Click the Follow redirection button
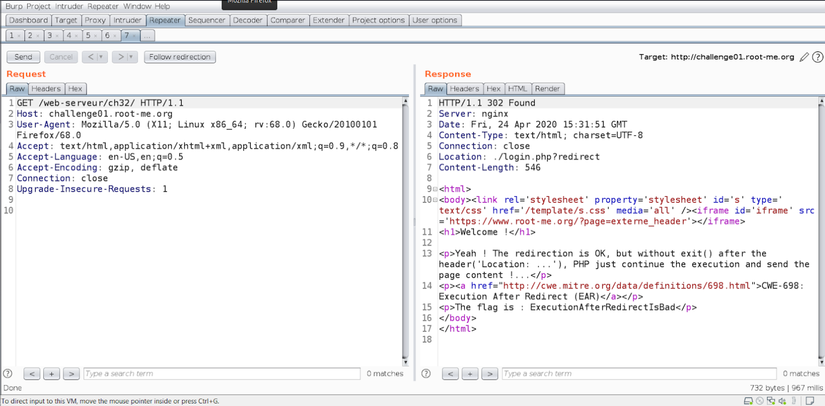The width and height of the screenshot is (825, 406). 179,57
